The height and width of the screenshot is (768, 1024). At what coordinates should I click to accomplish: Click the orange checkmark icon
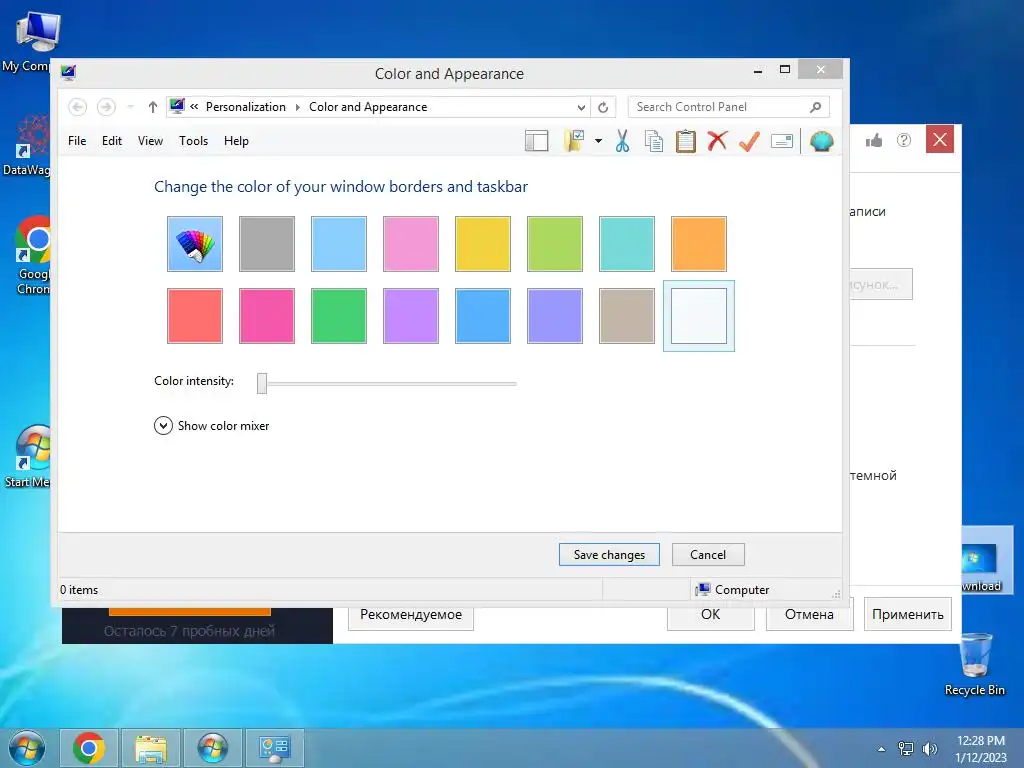click(x=749, y=141)
